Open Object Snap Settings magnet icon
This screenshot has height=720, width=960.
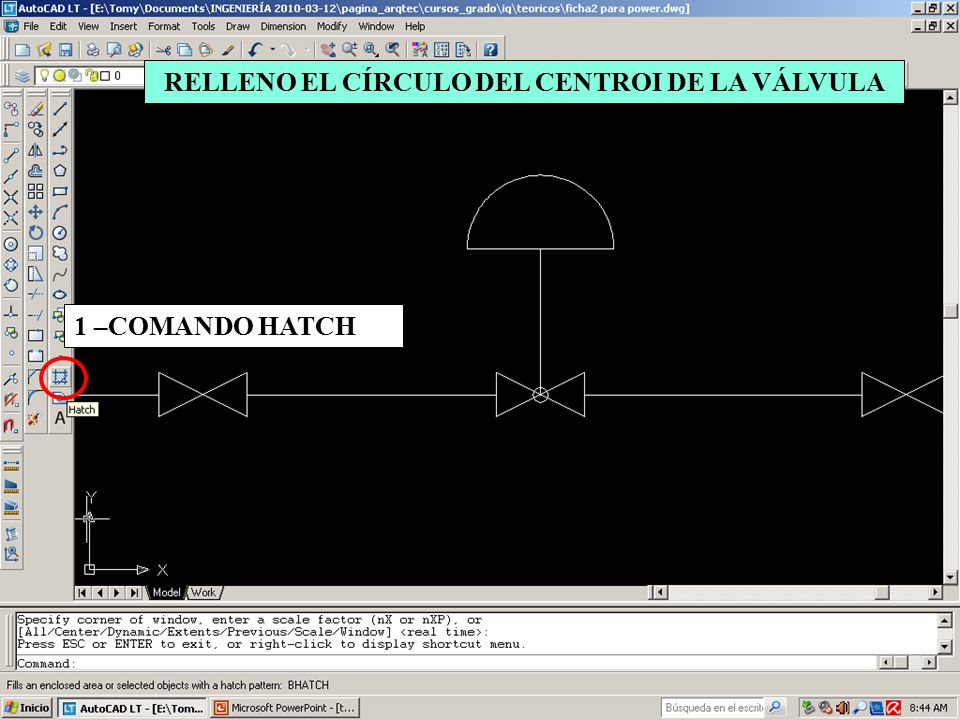coord(11,426)
